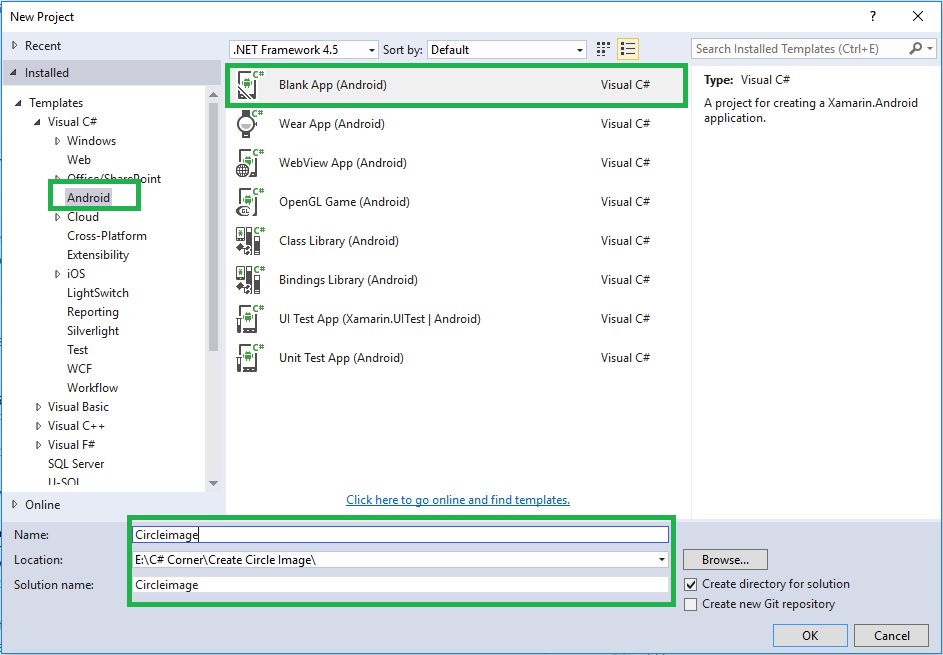Expand the Visual Basic node

(38, 407)
